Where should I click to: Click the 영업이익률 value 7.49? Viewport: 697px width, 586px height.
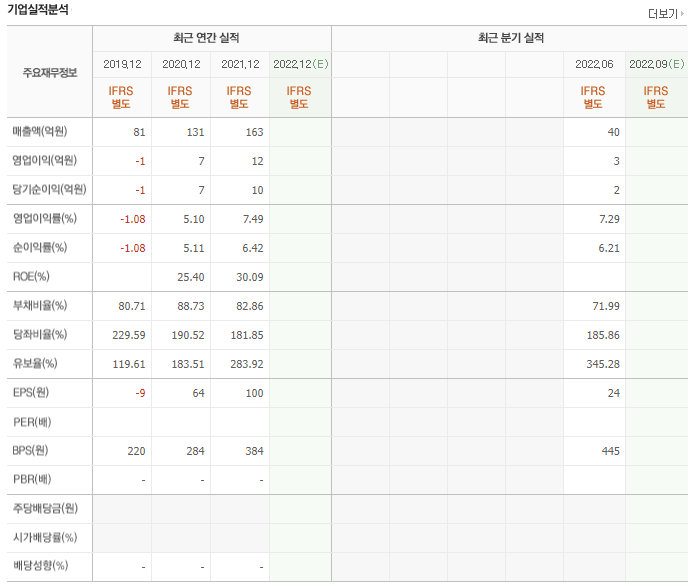pos(253,219)
